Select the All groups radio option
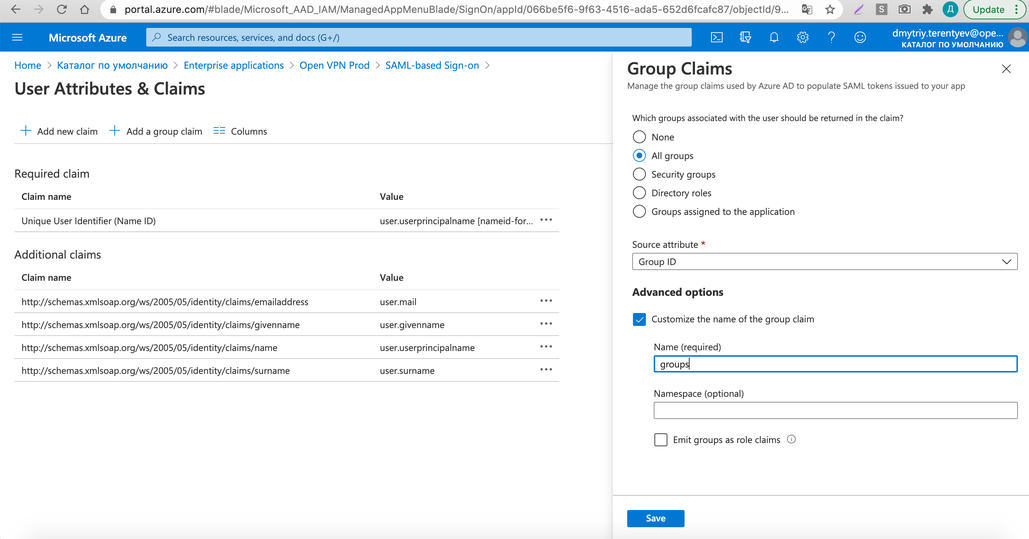 639,156
